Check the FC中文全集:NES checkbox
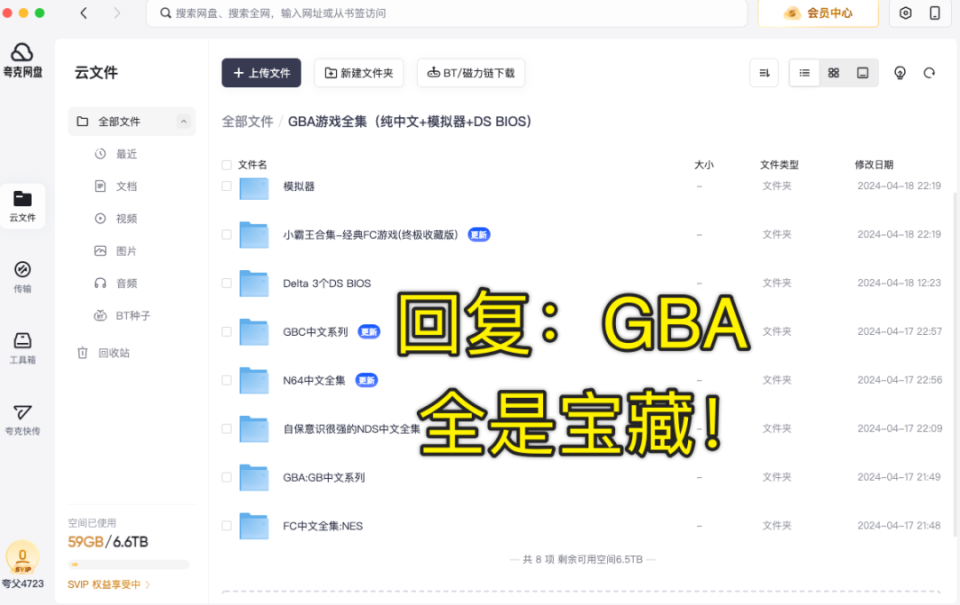Viewport: 960px width, 605px height. point(227,525)
